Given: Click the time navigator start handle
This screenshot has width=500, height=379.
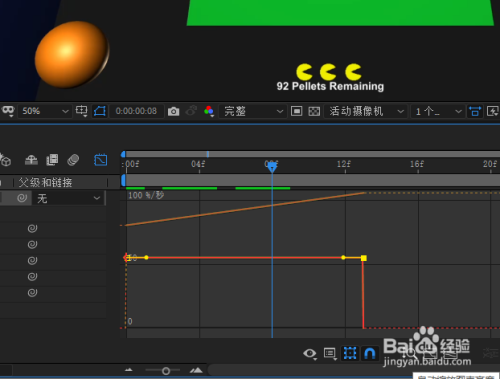Looking at the screenshot, I should click(123, 154).
